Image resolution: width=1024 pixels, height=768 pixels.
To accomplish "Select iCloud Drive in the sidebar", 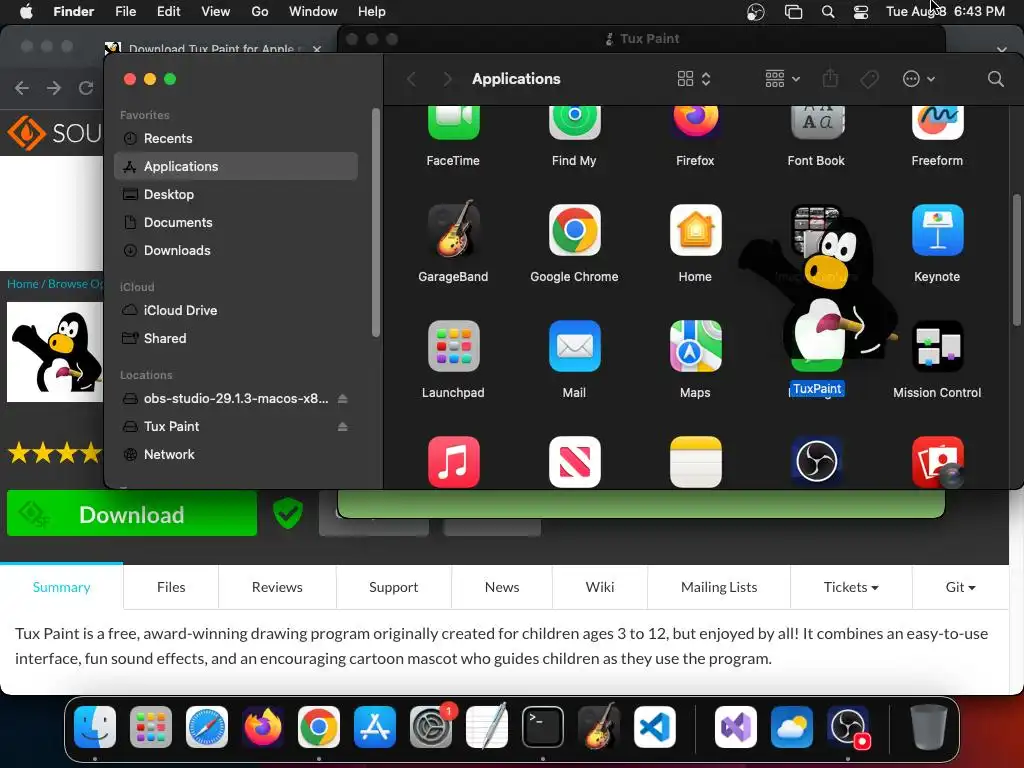I will [236, 310].
